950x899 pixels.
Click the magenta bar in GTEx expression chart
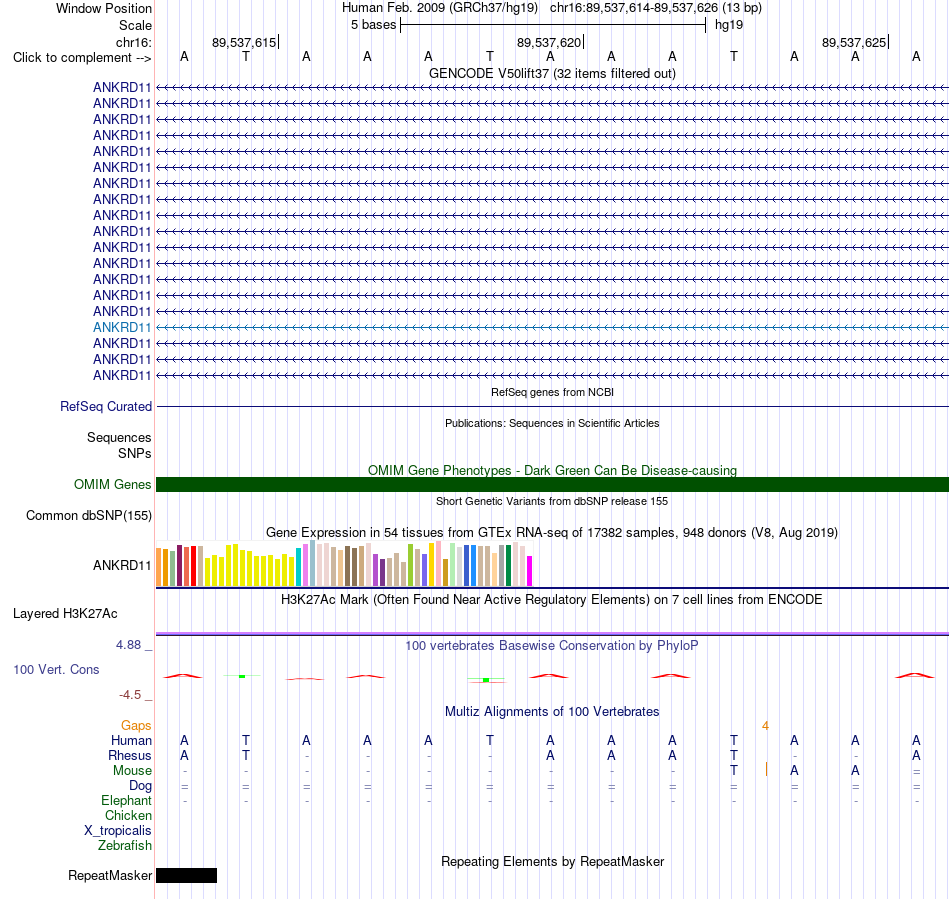tap(530, 571)
